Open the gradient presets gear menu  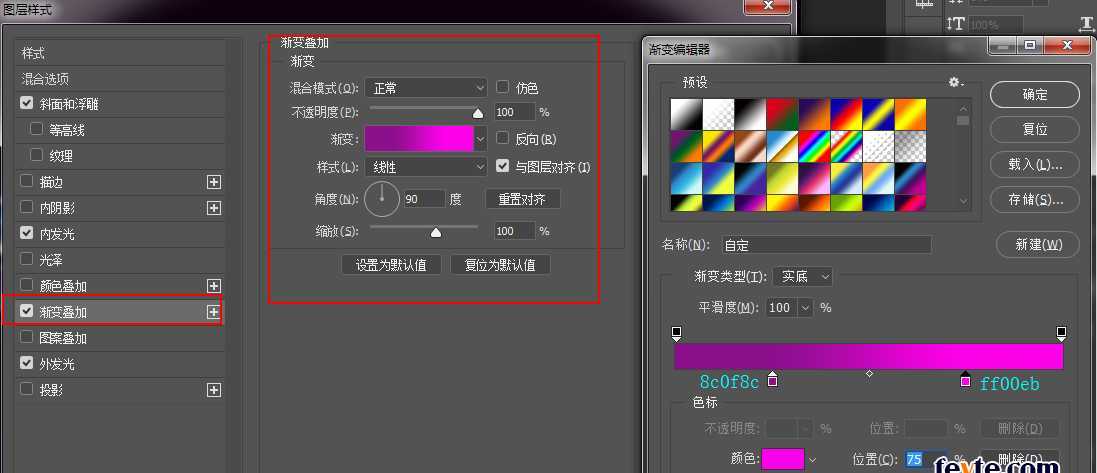(x=955, y=82)
